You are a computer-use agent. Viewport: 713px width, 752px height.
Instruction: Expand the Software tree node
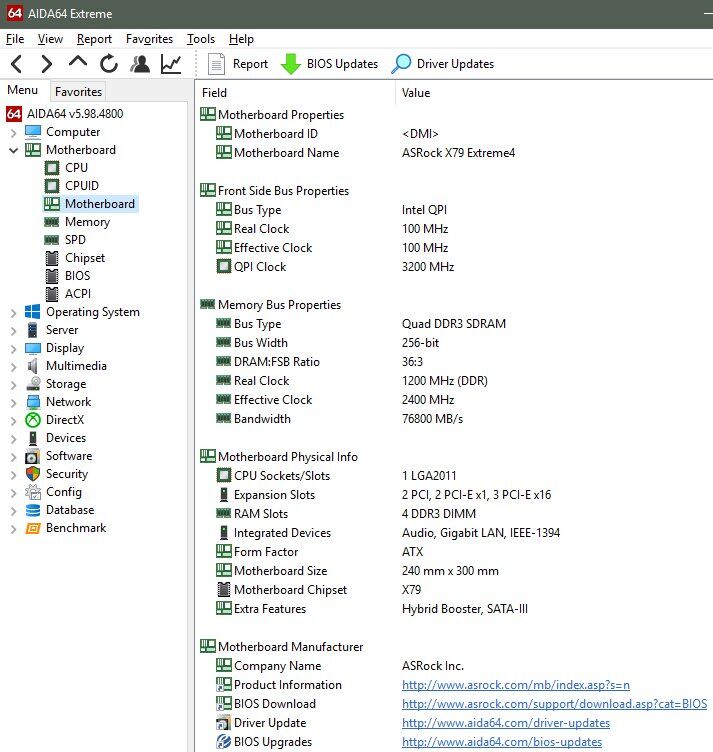pos(13,457)
